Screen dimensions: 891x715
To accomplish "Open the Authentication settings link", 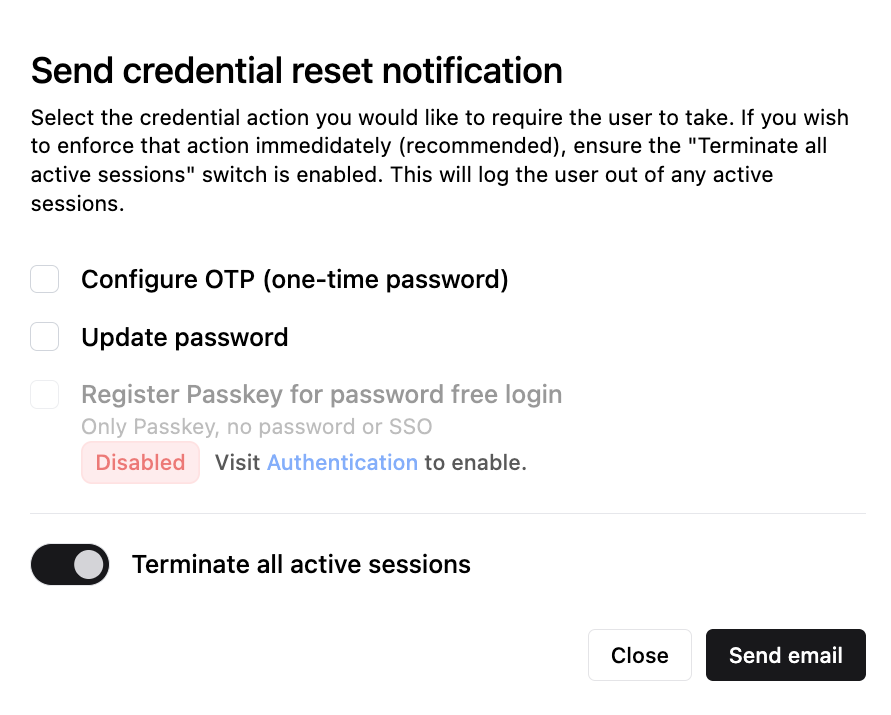I will (342, 462).
